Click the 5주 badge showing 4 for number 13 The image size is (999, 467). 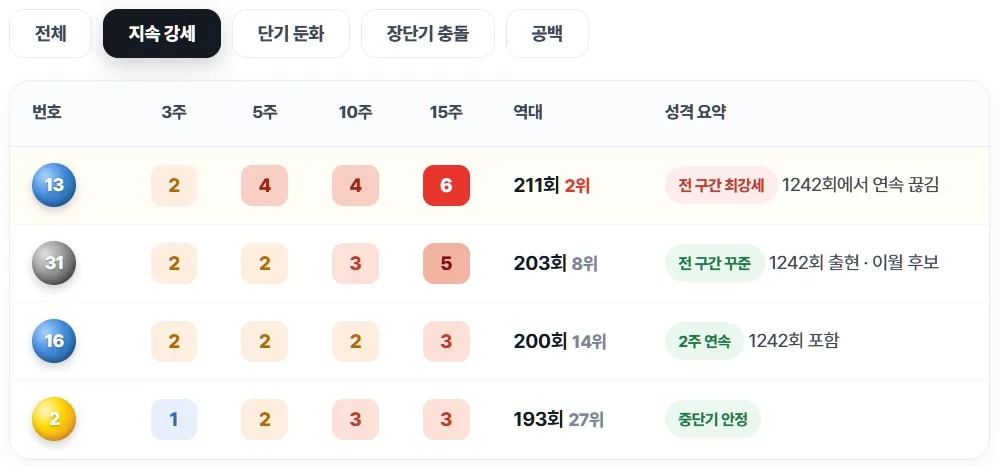click(x=264, y=185)
